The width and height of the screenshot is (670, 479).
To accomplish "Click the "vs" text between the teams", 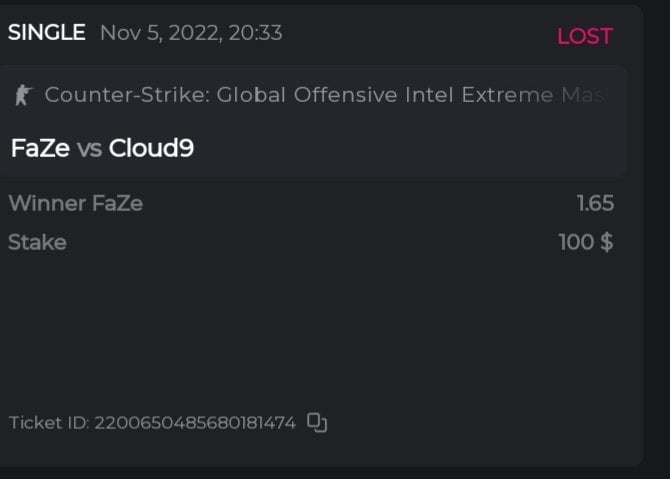I will 89,149.
